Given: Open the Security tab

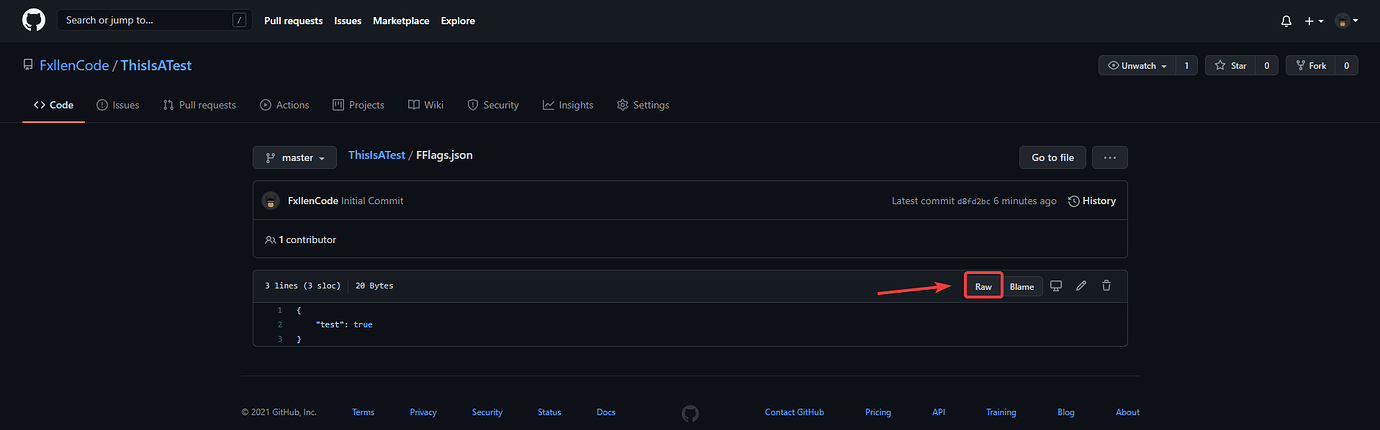Looking at the screenshot, I should tap(493, 105).
